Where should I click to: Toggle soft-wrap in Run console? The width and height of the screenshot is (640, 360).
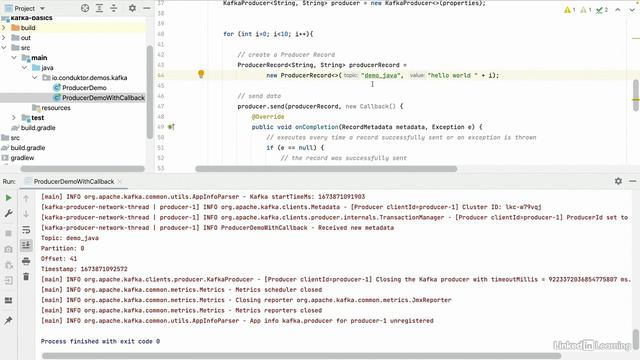tap(26, 230)
